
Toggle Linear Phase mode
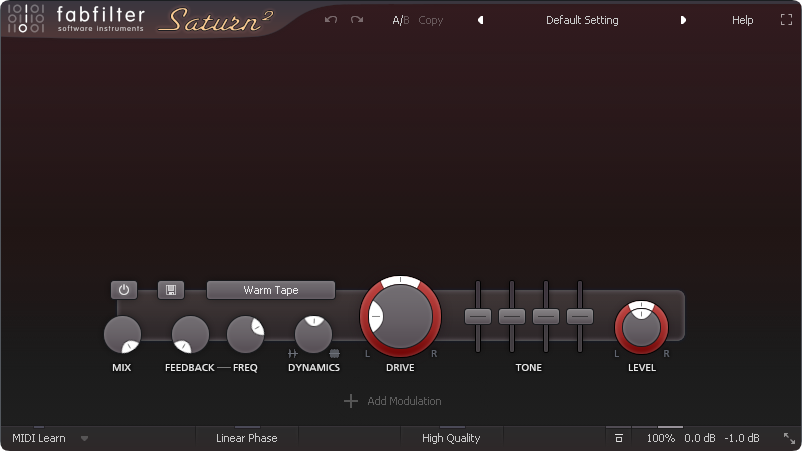coord(247,438)
